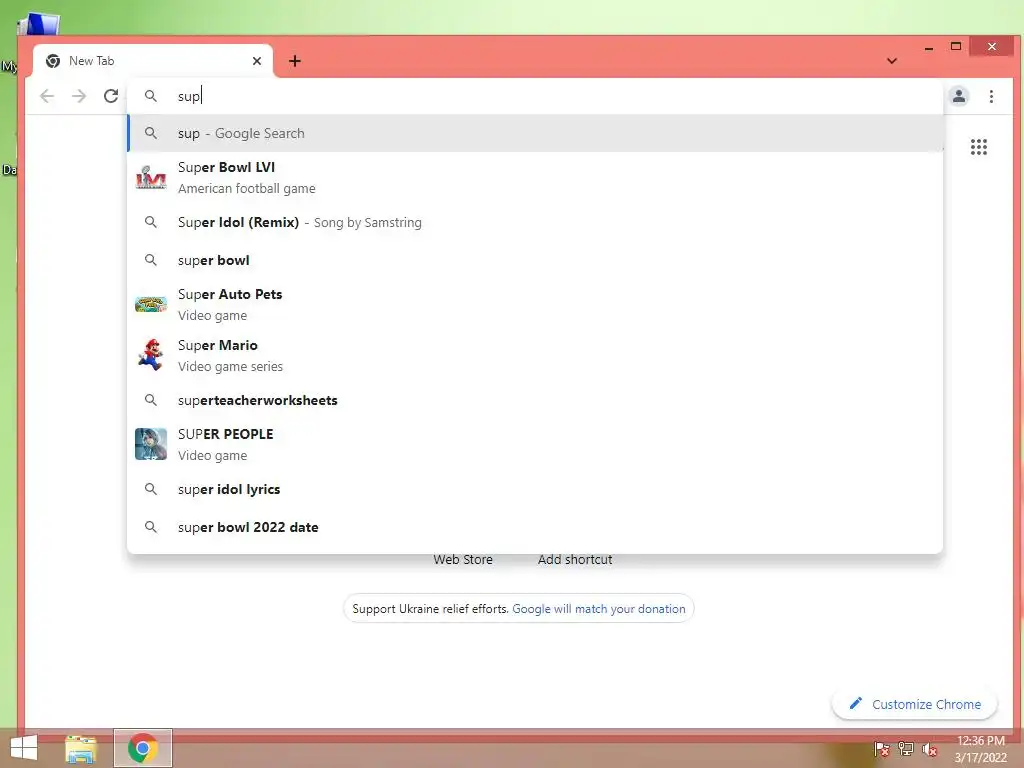This screenshot has height=768, width=1024.
Task: Click magnifier icon beside 'super idol lyrics'
Action: click(x=151, y=489)
